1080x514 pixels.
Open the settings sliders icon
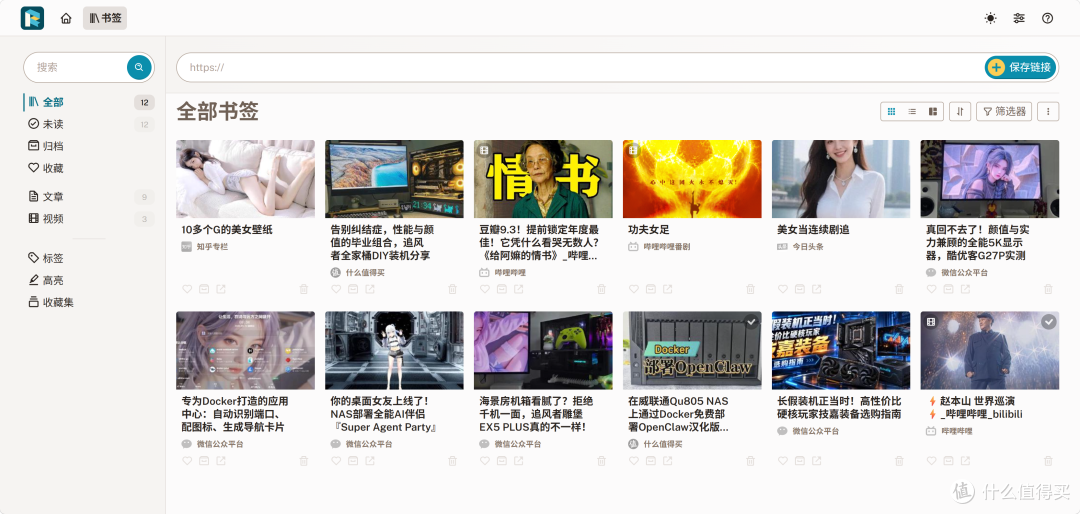click(x=1019, y=19)
